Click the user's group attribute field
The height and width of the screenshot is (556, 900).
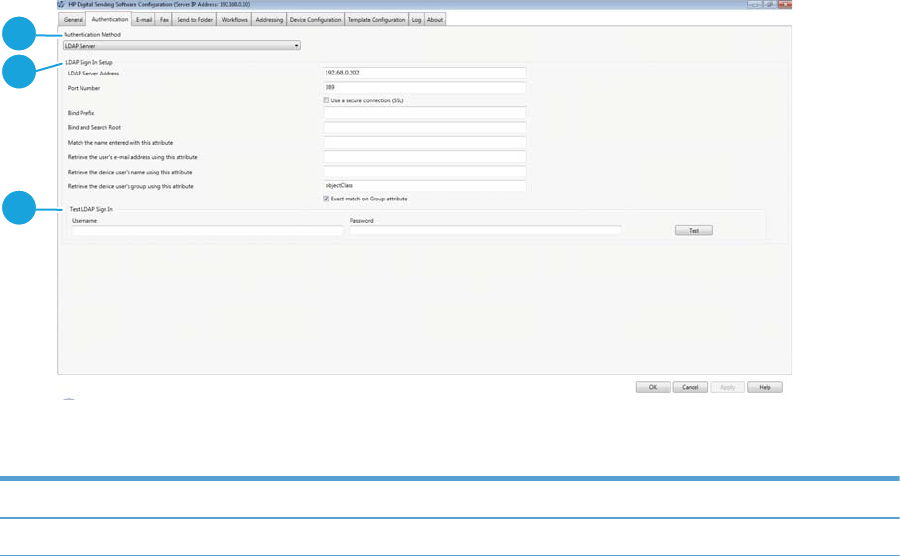pos(425,186)
